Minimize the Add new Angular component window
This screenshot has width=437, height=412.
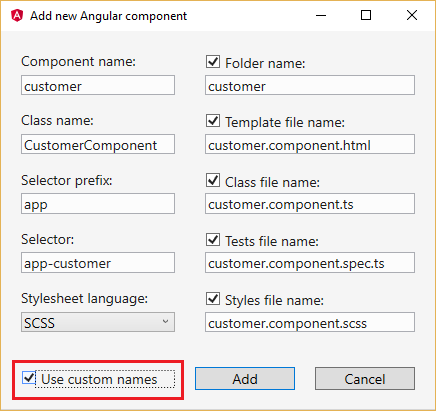tap(321, 15)
